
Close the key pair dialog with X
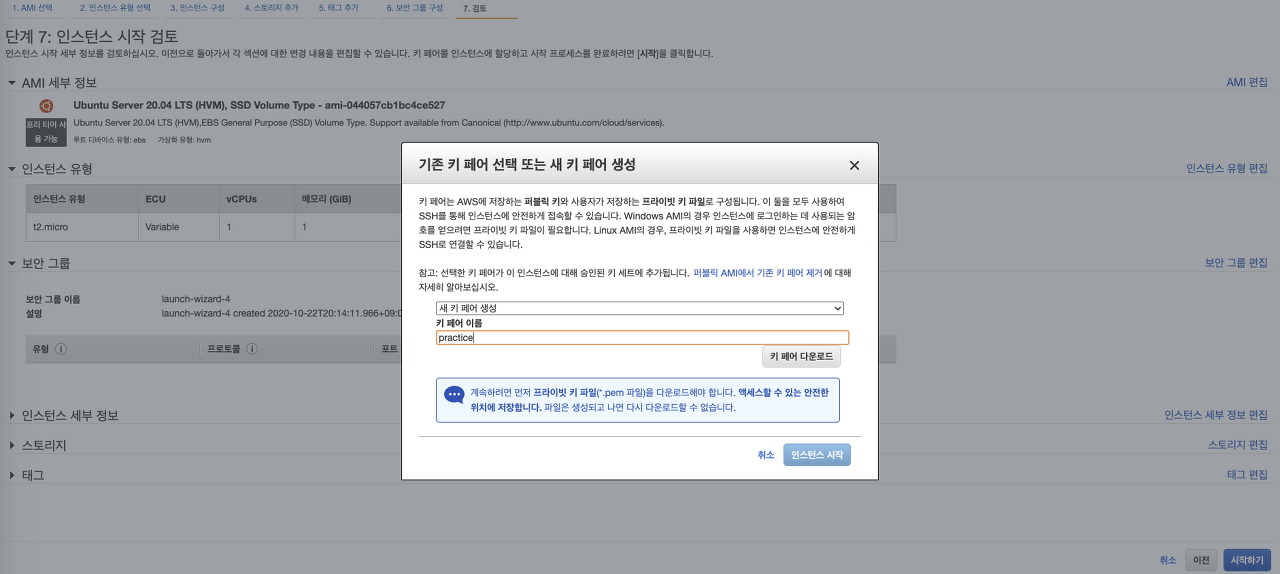point(854,165)
